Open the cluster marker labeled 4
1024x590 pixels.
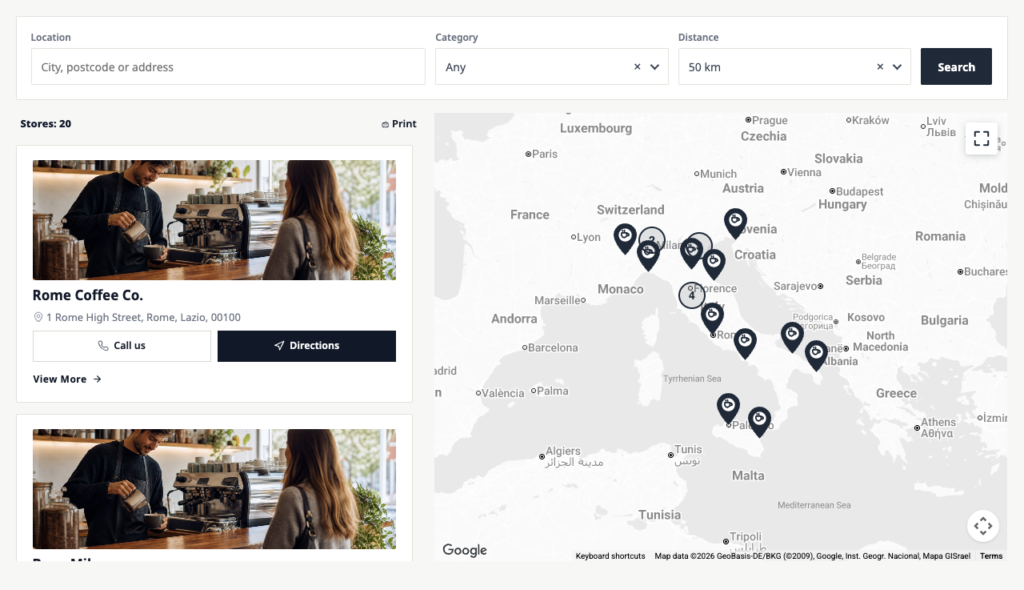(692, 295)
